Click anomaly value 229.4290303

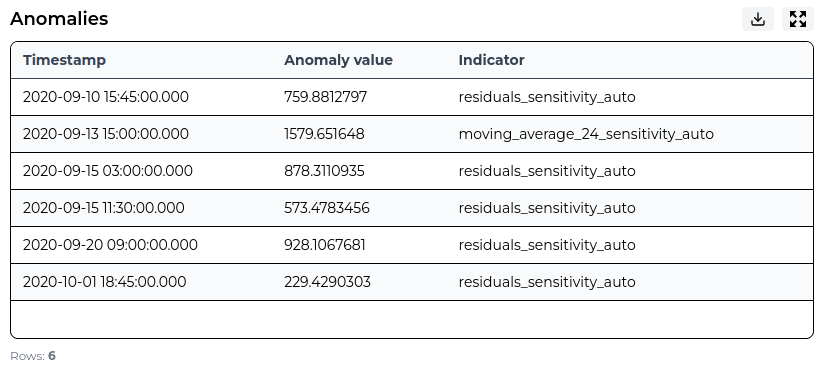[327, 282]
